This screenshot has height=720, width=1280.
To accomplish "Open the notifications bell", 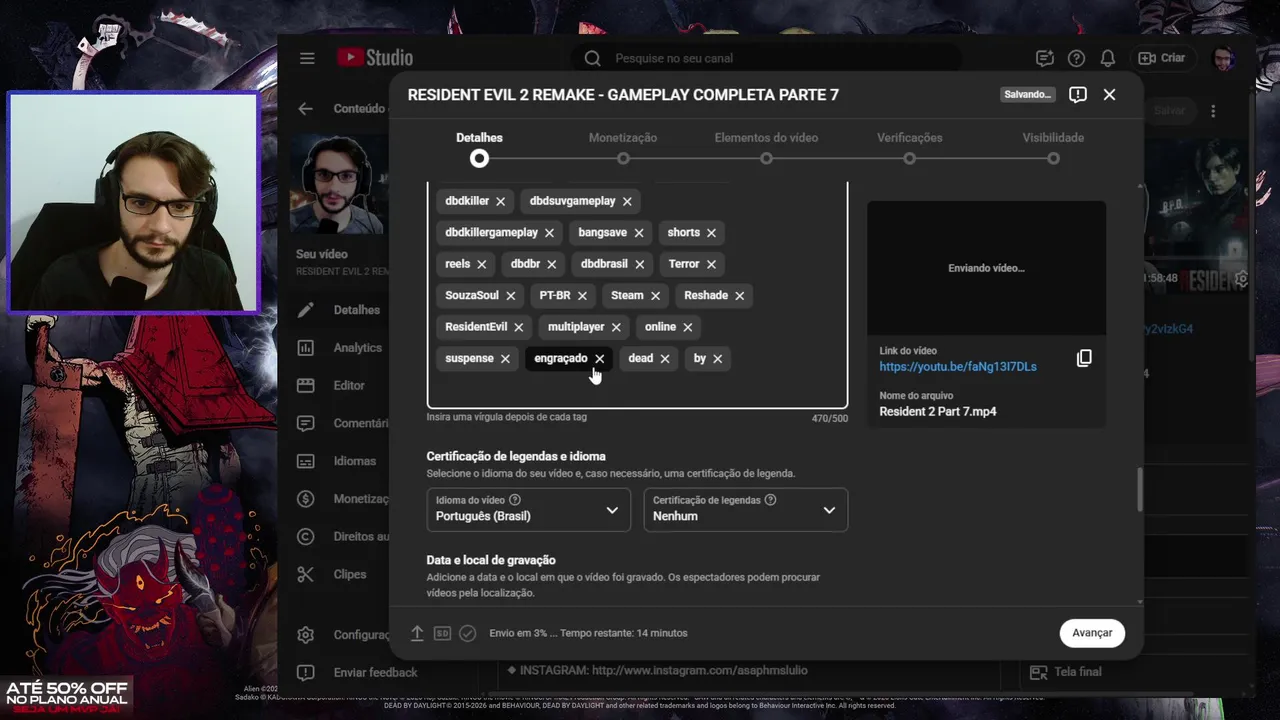I will (1108, 58).
